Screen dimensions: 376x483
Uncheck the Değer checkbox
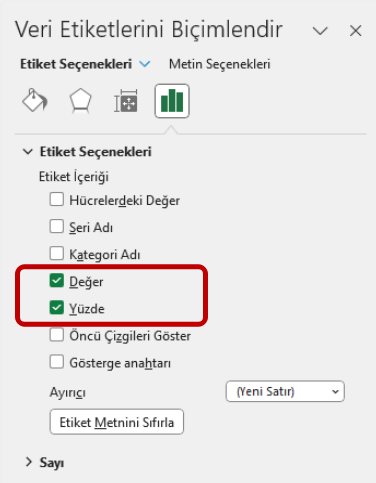(x=57, y=281)
